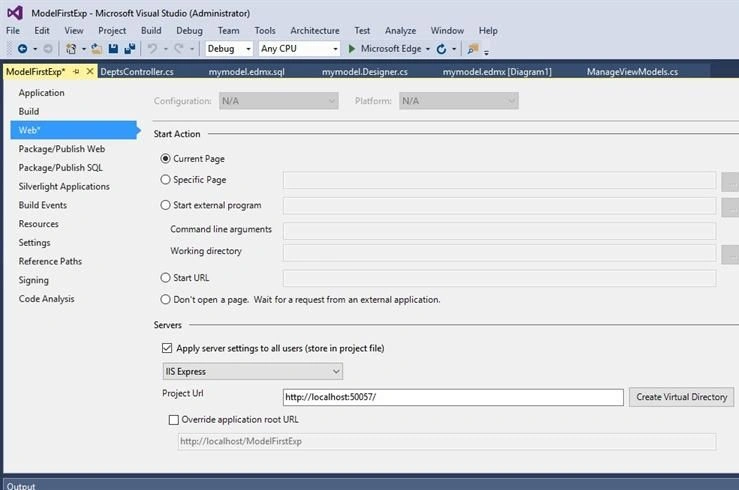
Task: Click the Create Virtual Directory button
Action: click(x=682, y=397)
